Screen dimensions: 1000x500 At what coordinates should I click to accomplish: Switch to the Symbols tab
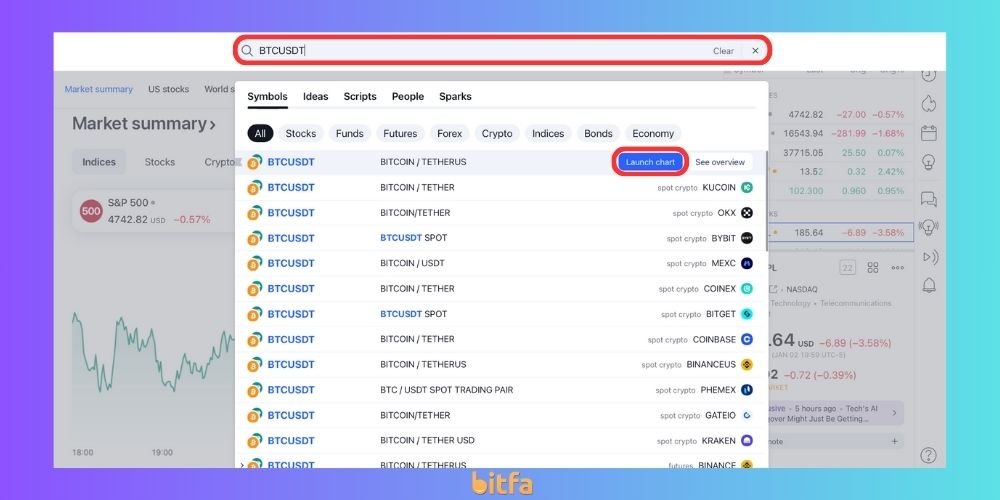pos(267,96)
